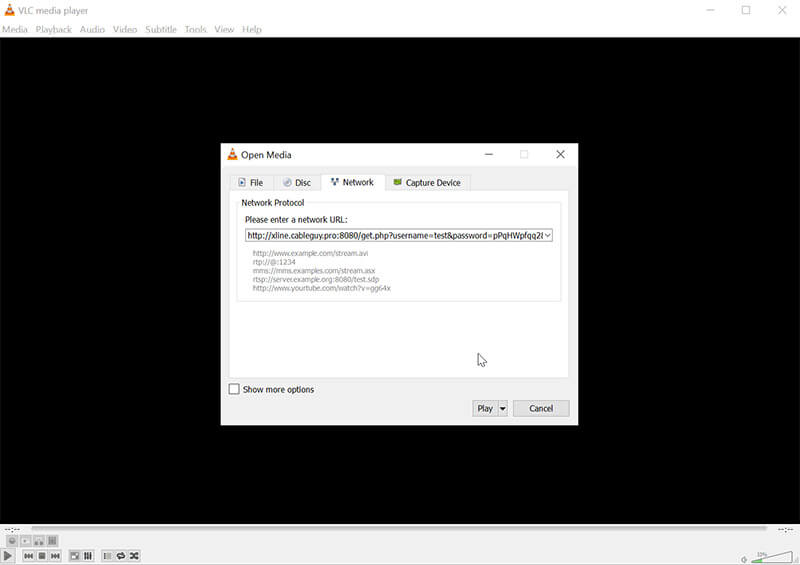
Task: Click the Stop playback square button
Action: 42,556
